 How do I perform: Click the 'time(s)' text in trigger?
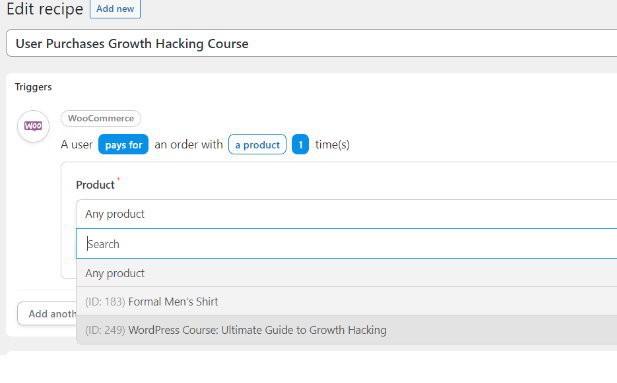(x=333, y=144)
